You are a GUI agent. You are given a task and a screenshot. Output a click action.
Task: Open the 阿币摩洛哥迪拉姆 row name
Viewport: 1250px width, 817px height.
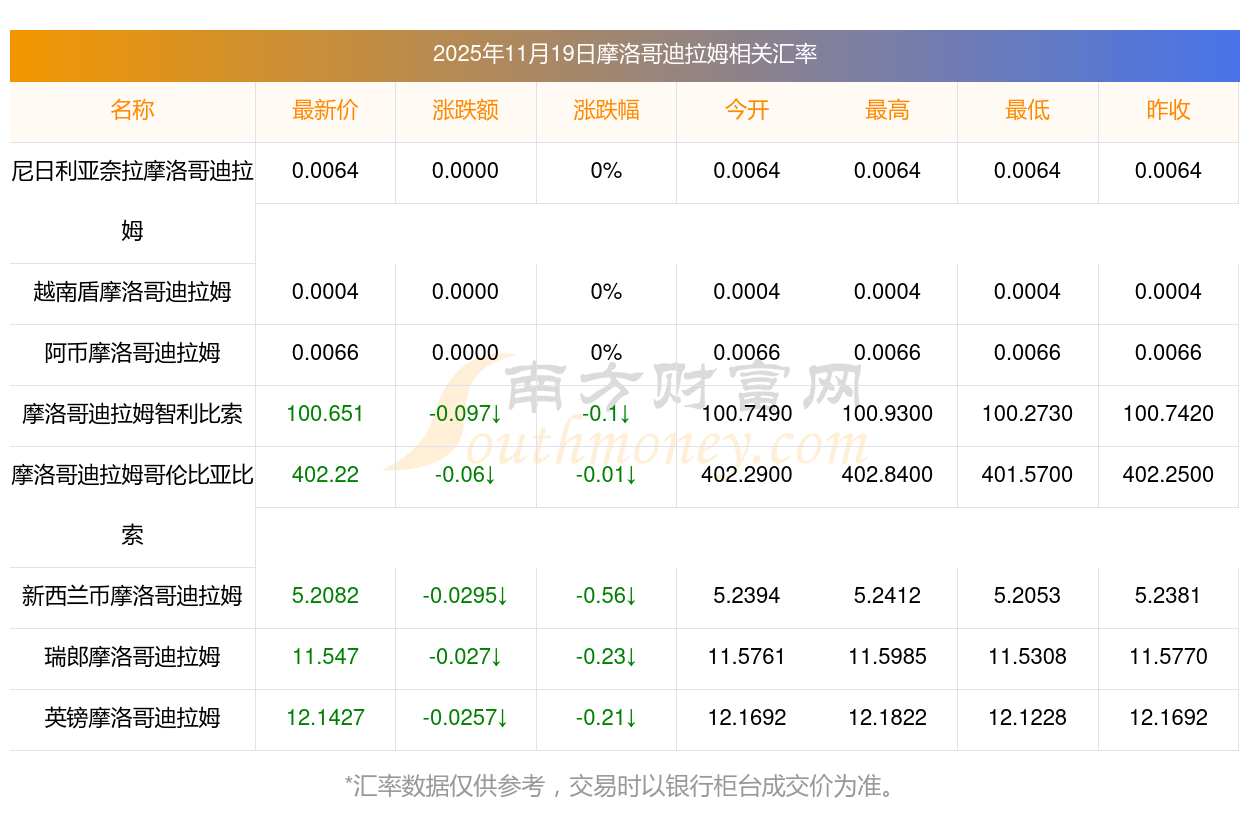pos(132,353)
